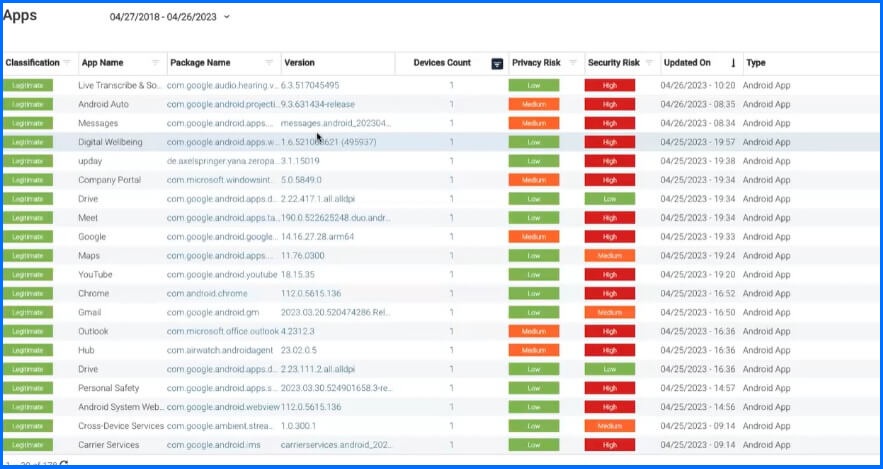883x469 pixels.
Task: Click Drive version 2.23.111.2.all.alldpi
Action: point(318,369)
